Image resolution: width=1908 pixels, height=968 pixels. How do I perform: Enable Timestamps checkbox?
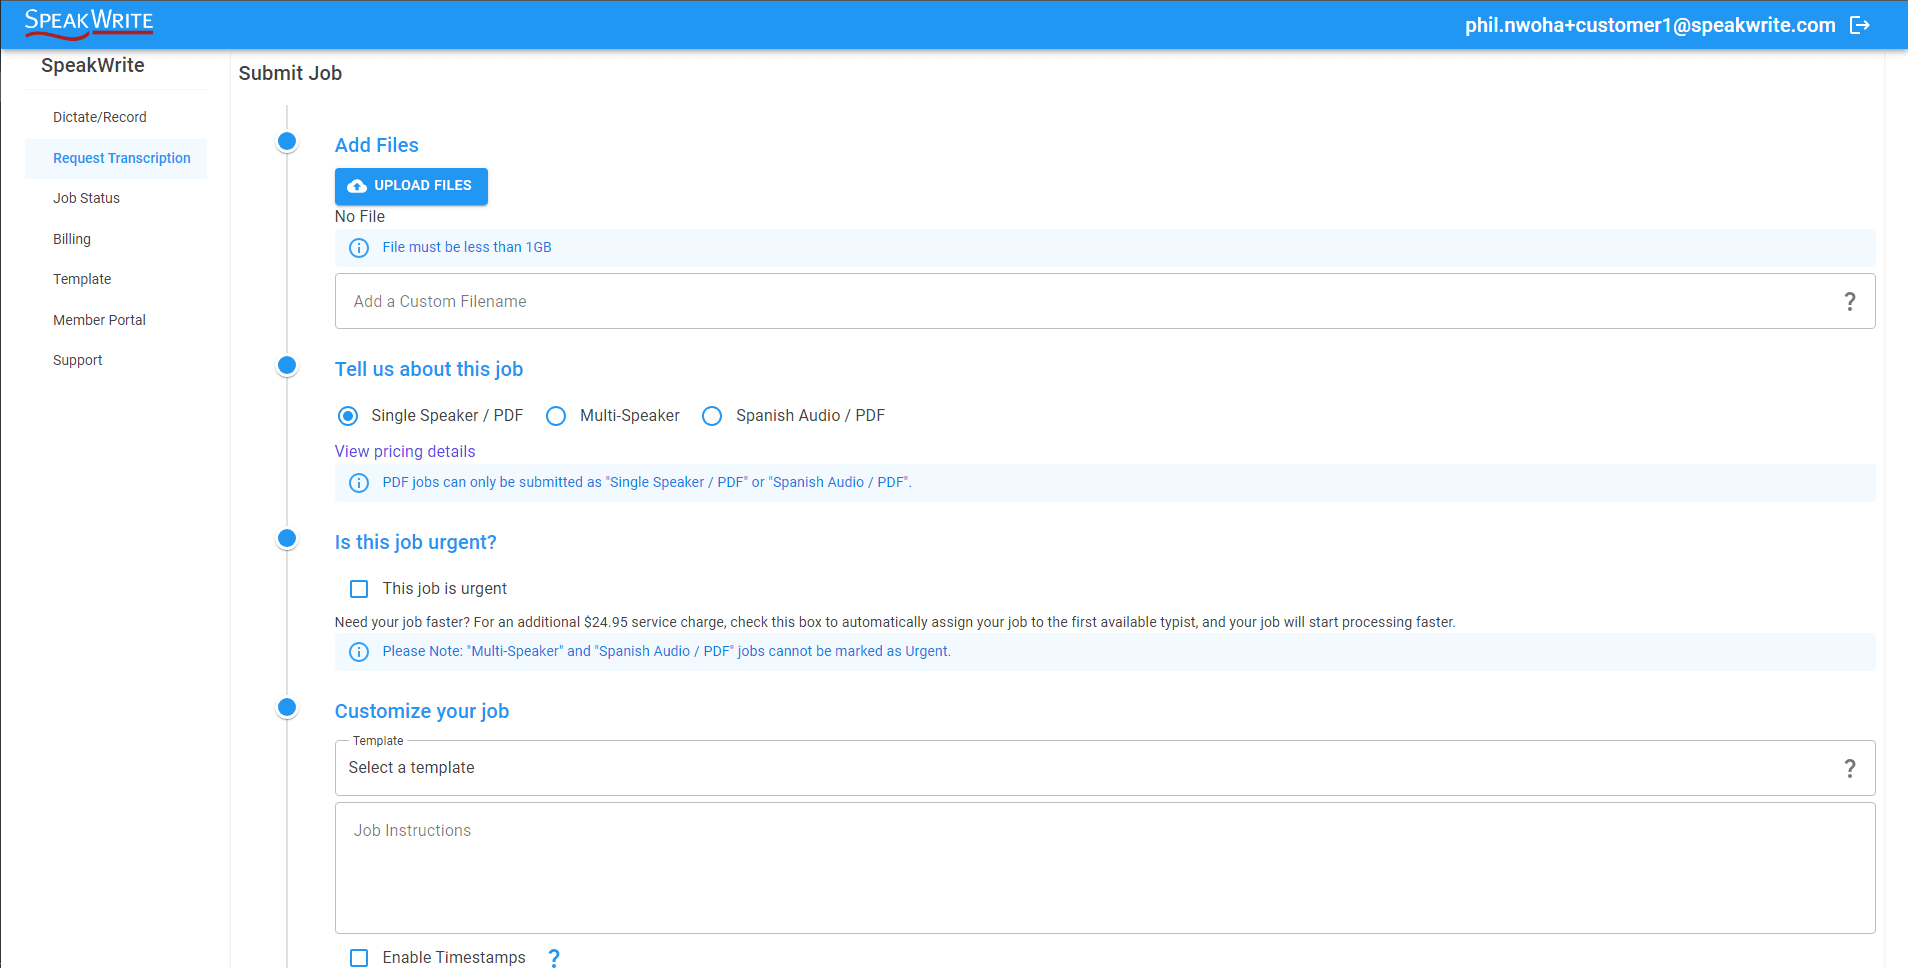click(x=359, y=957)
